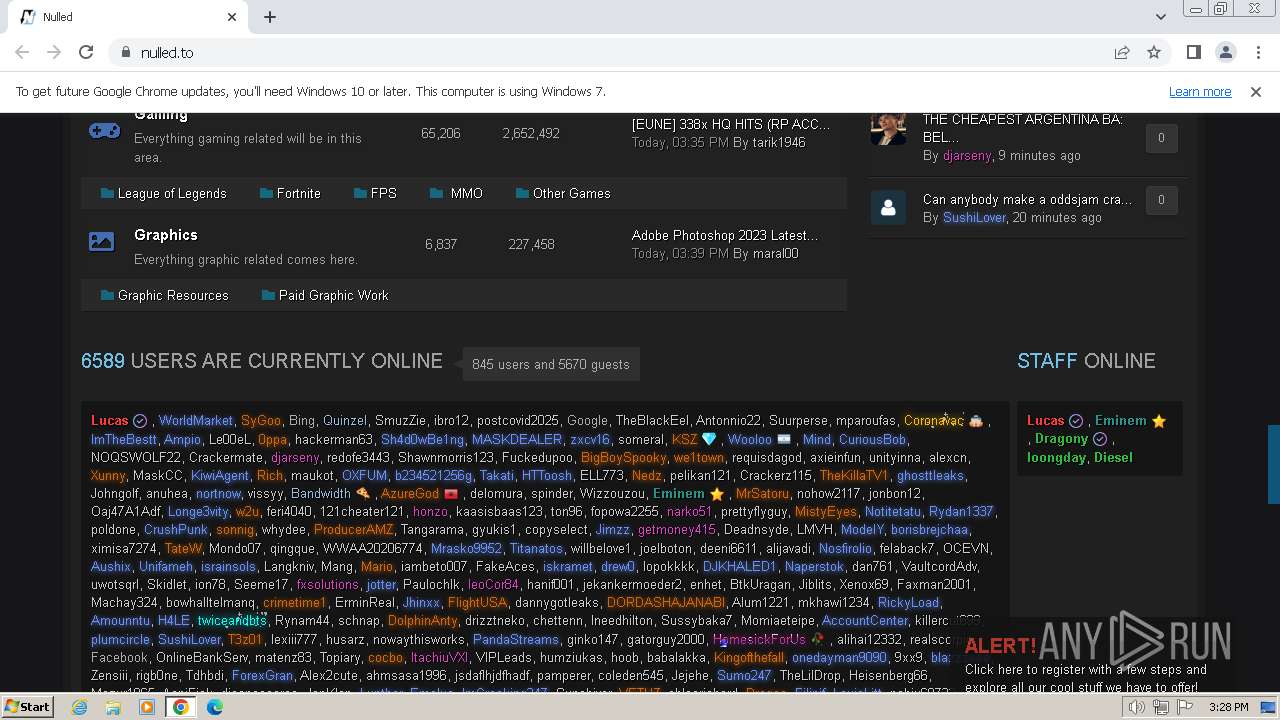Viewport: 1280px width, 720px height.
Task: Visit maral00's profile
Action: (x=775, y=253)
